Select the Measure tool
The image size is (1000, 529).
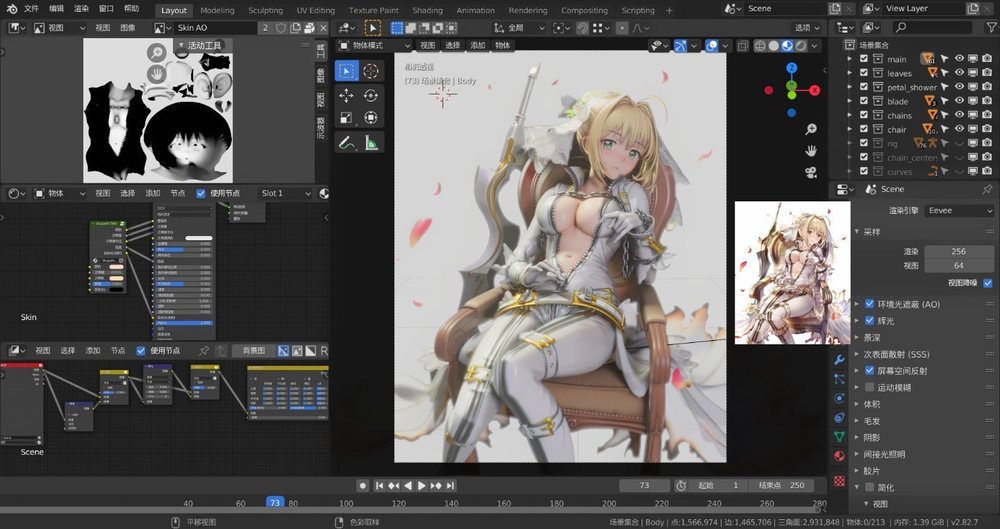pyautogui.click(x=371, y=144)
